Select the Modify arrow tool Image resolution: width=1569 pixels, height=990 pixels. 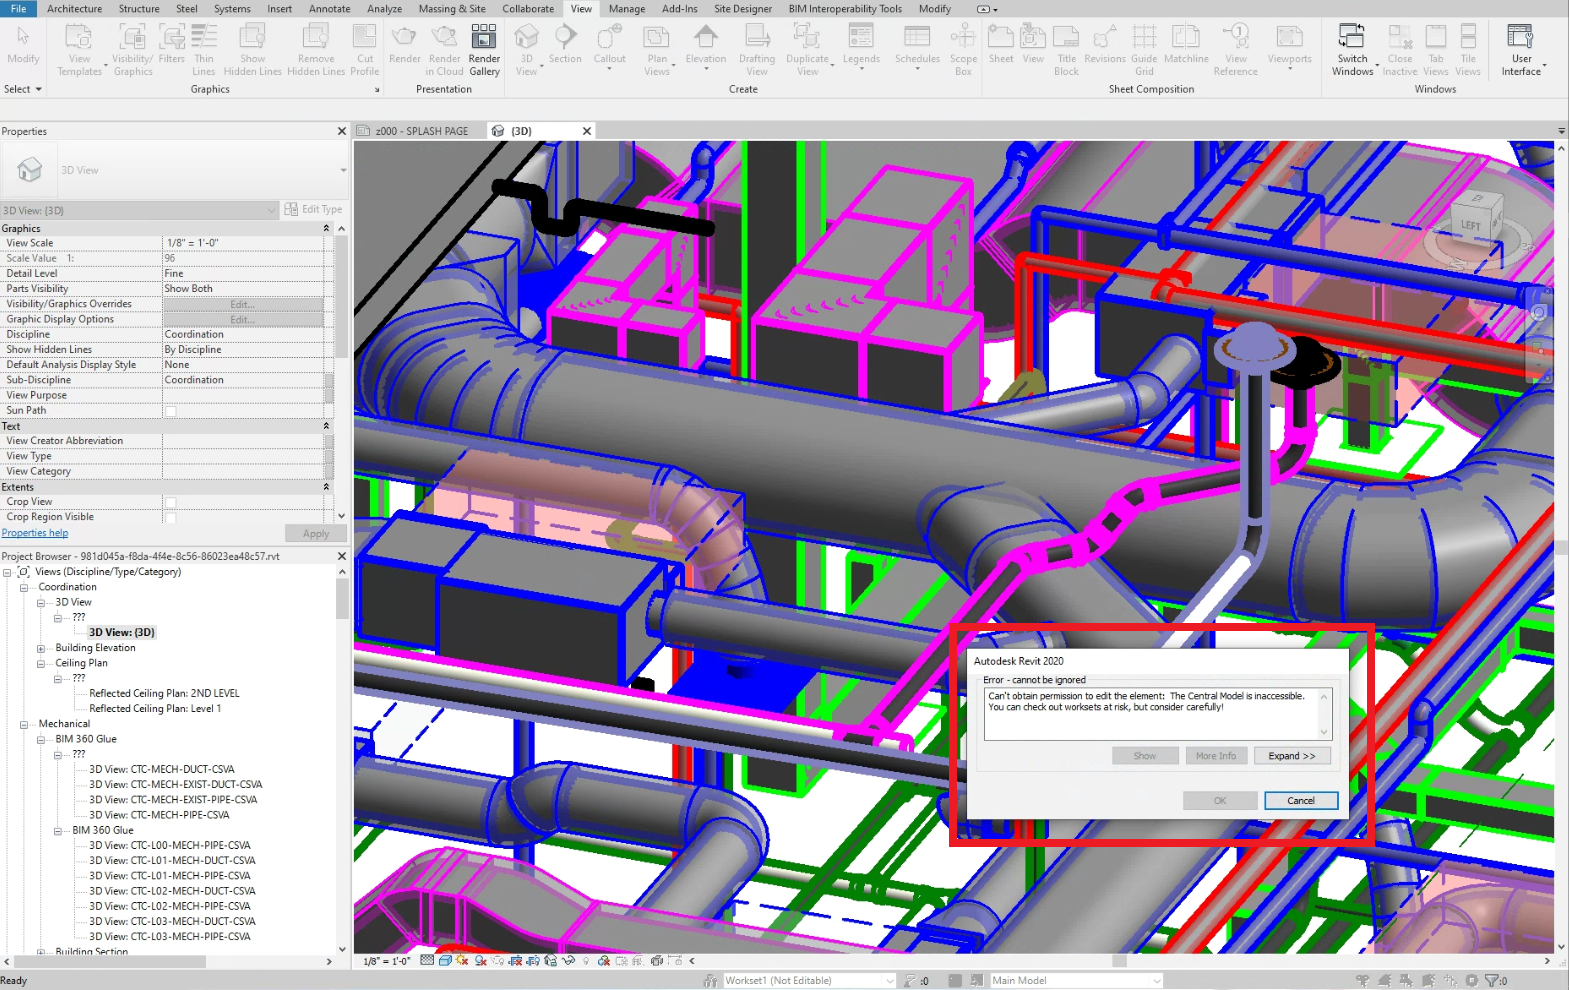(x=23, y=45)
